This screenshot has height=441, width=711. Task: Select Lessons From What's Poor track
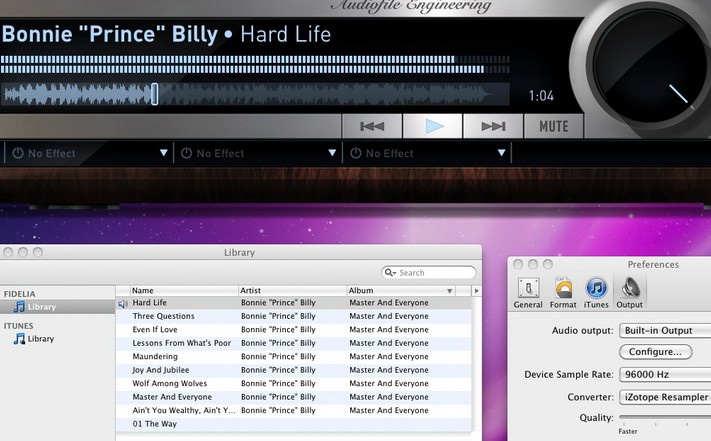pos(294,343)
